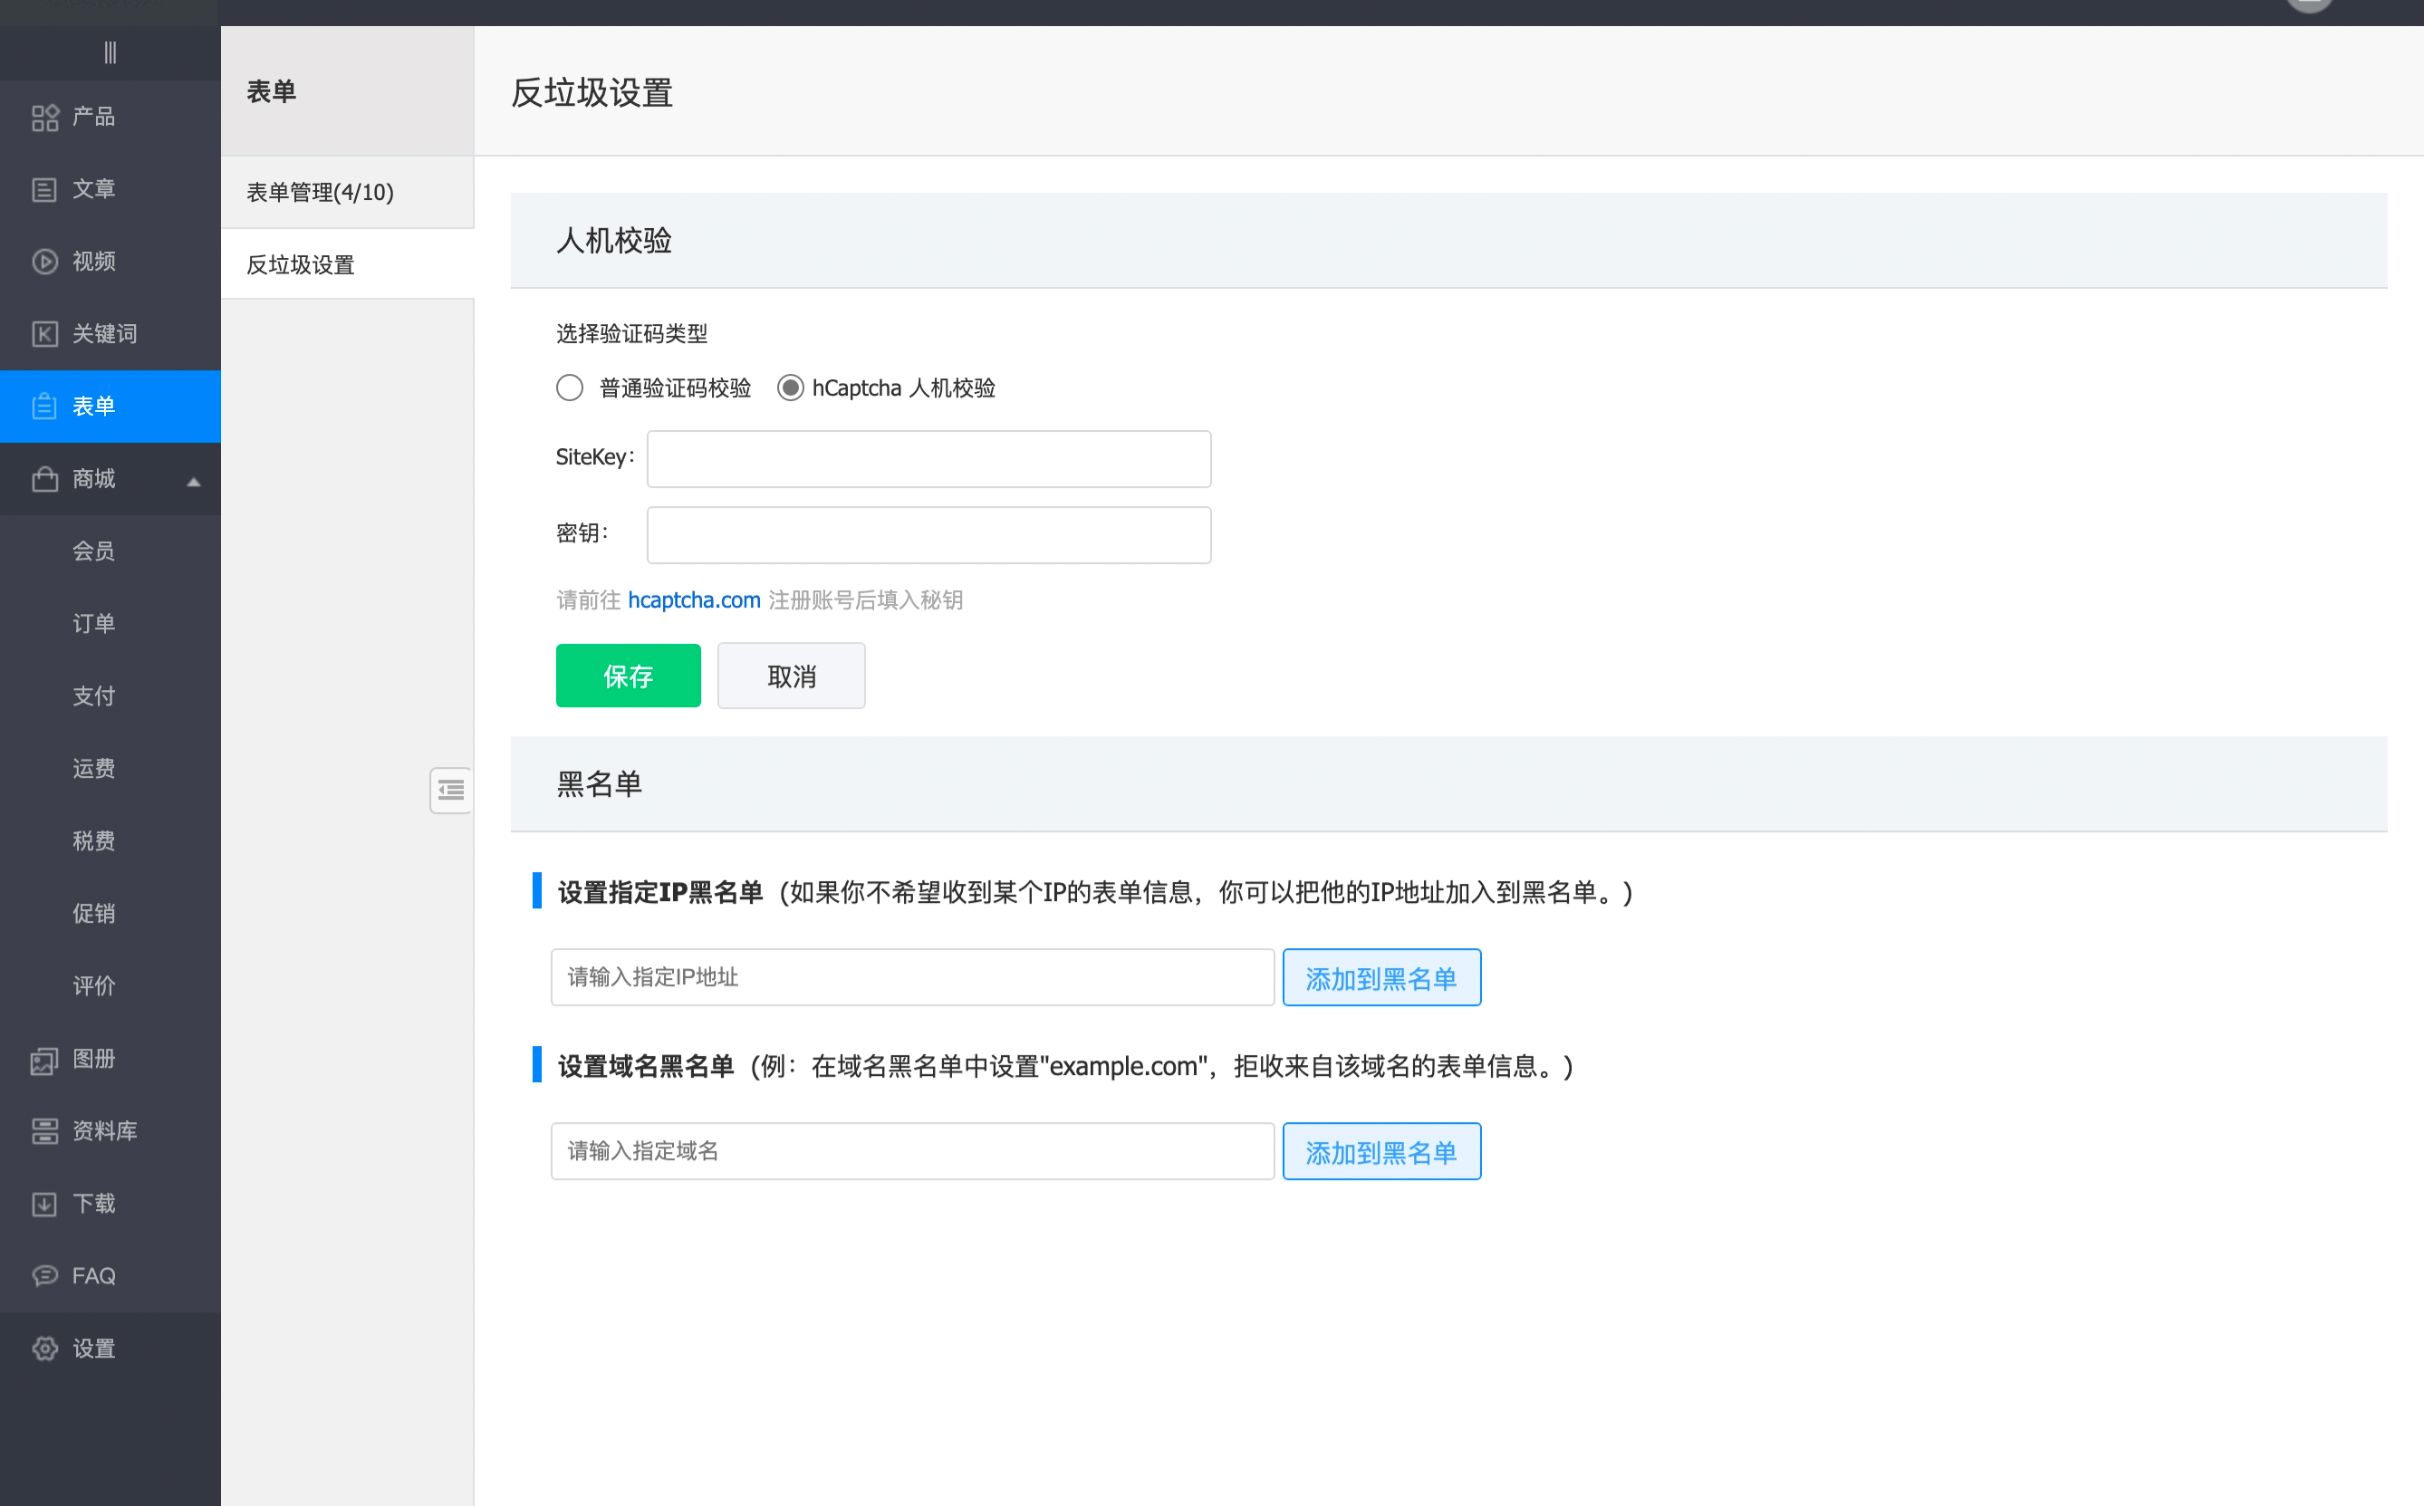Image resolution: width=2424 pixels, height=1506 pixels.
Task: Click the FAQ chat bubble icon
Action: coord(45,1276)
